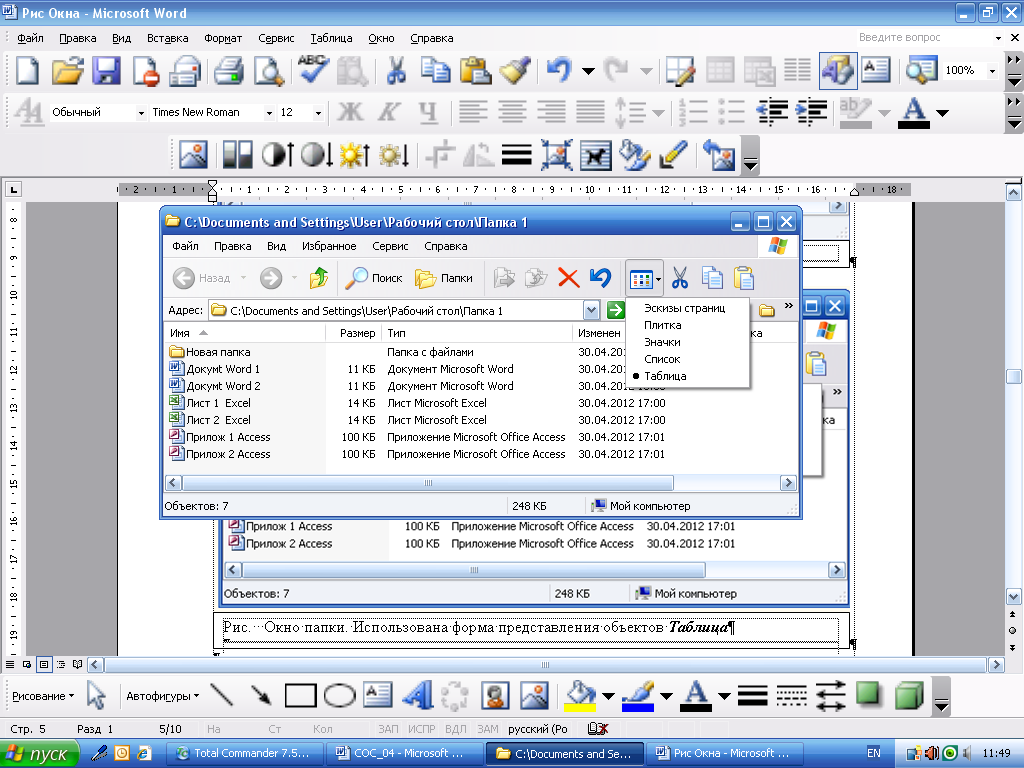Switch to the СОС_04 Word taskbar button
This screenshot has width=1024, height=768.
(406, 754)
